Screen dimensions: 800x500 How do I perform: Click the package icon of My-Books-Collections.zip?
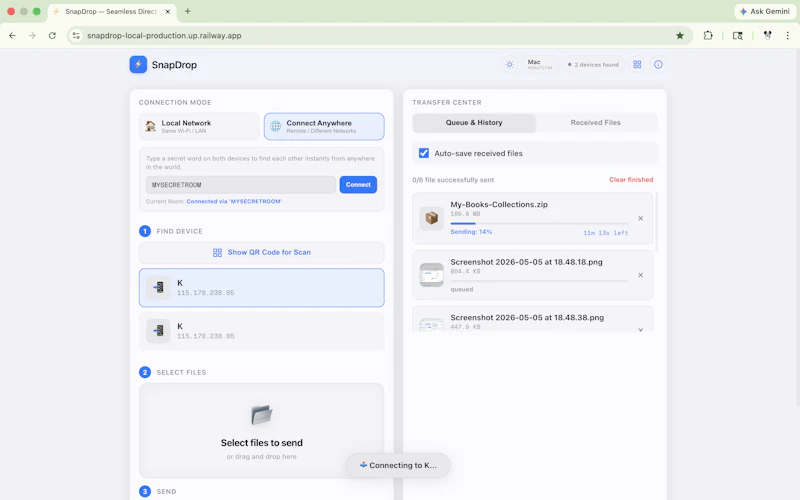(432, 218)
